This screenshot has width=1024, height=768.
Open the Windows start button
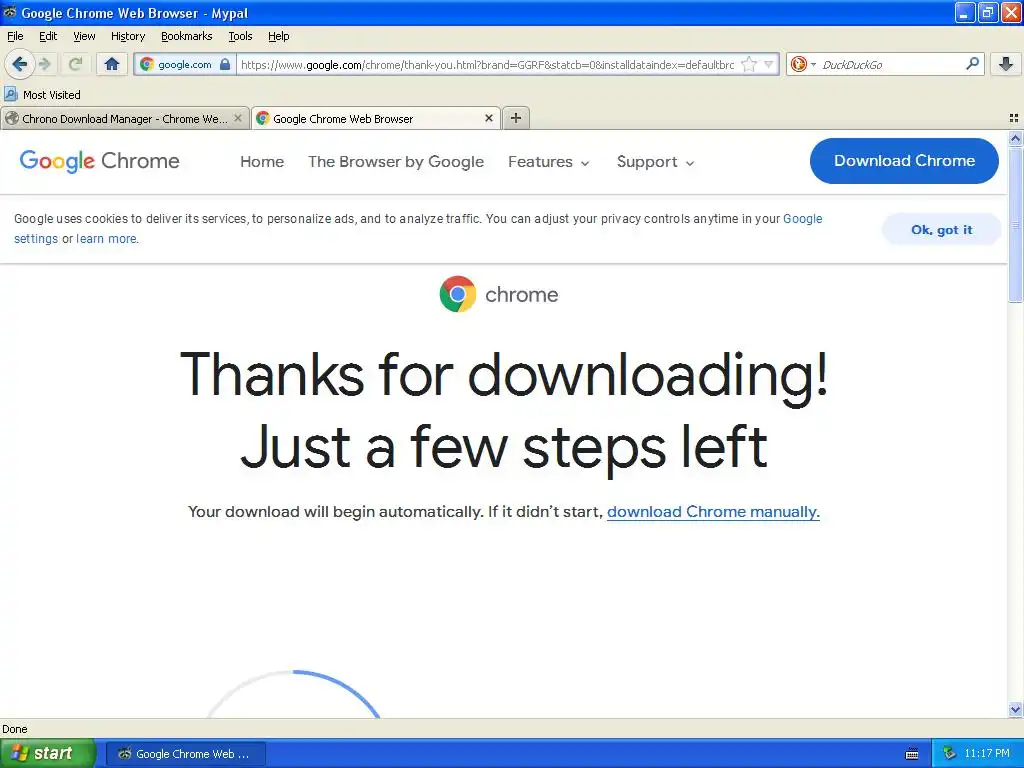48,753
